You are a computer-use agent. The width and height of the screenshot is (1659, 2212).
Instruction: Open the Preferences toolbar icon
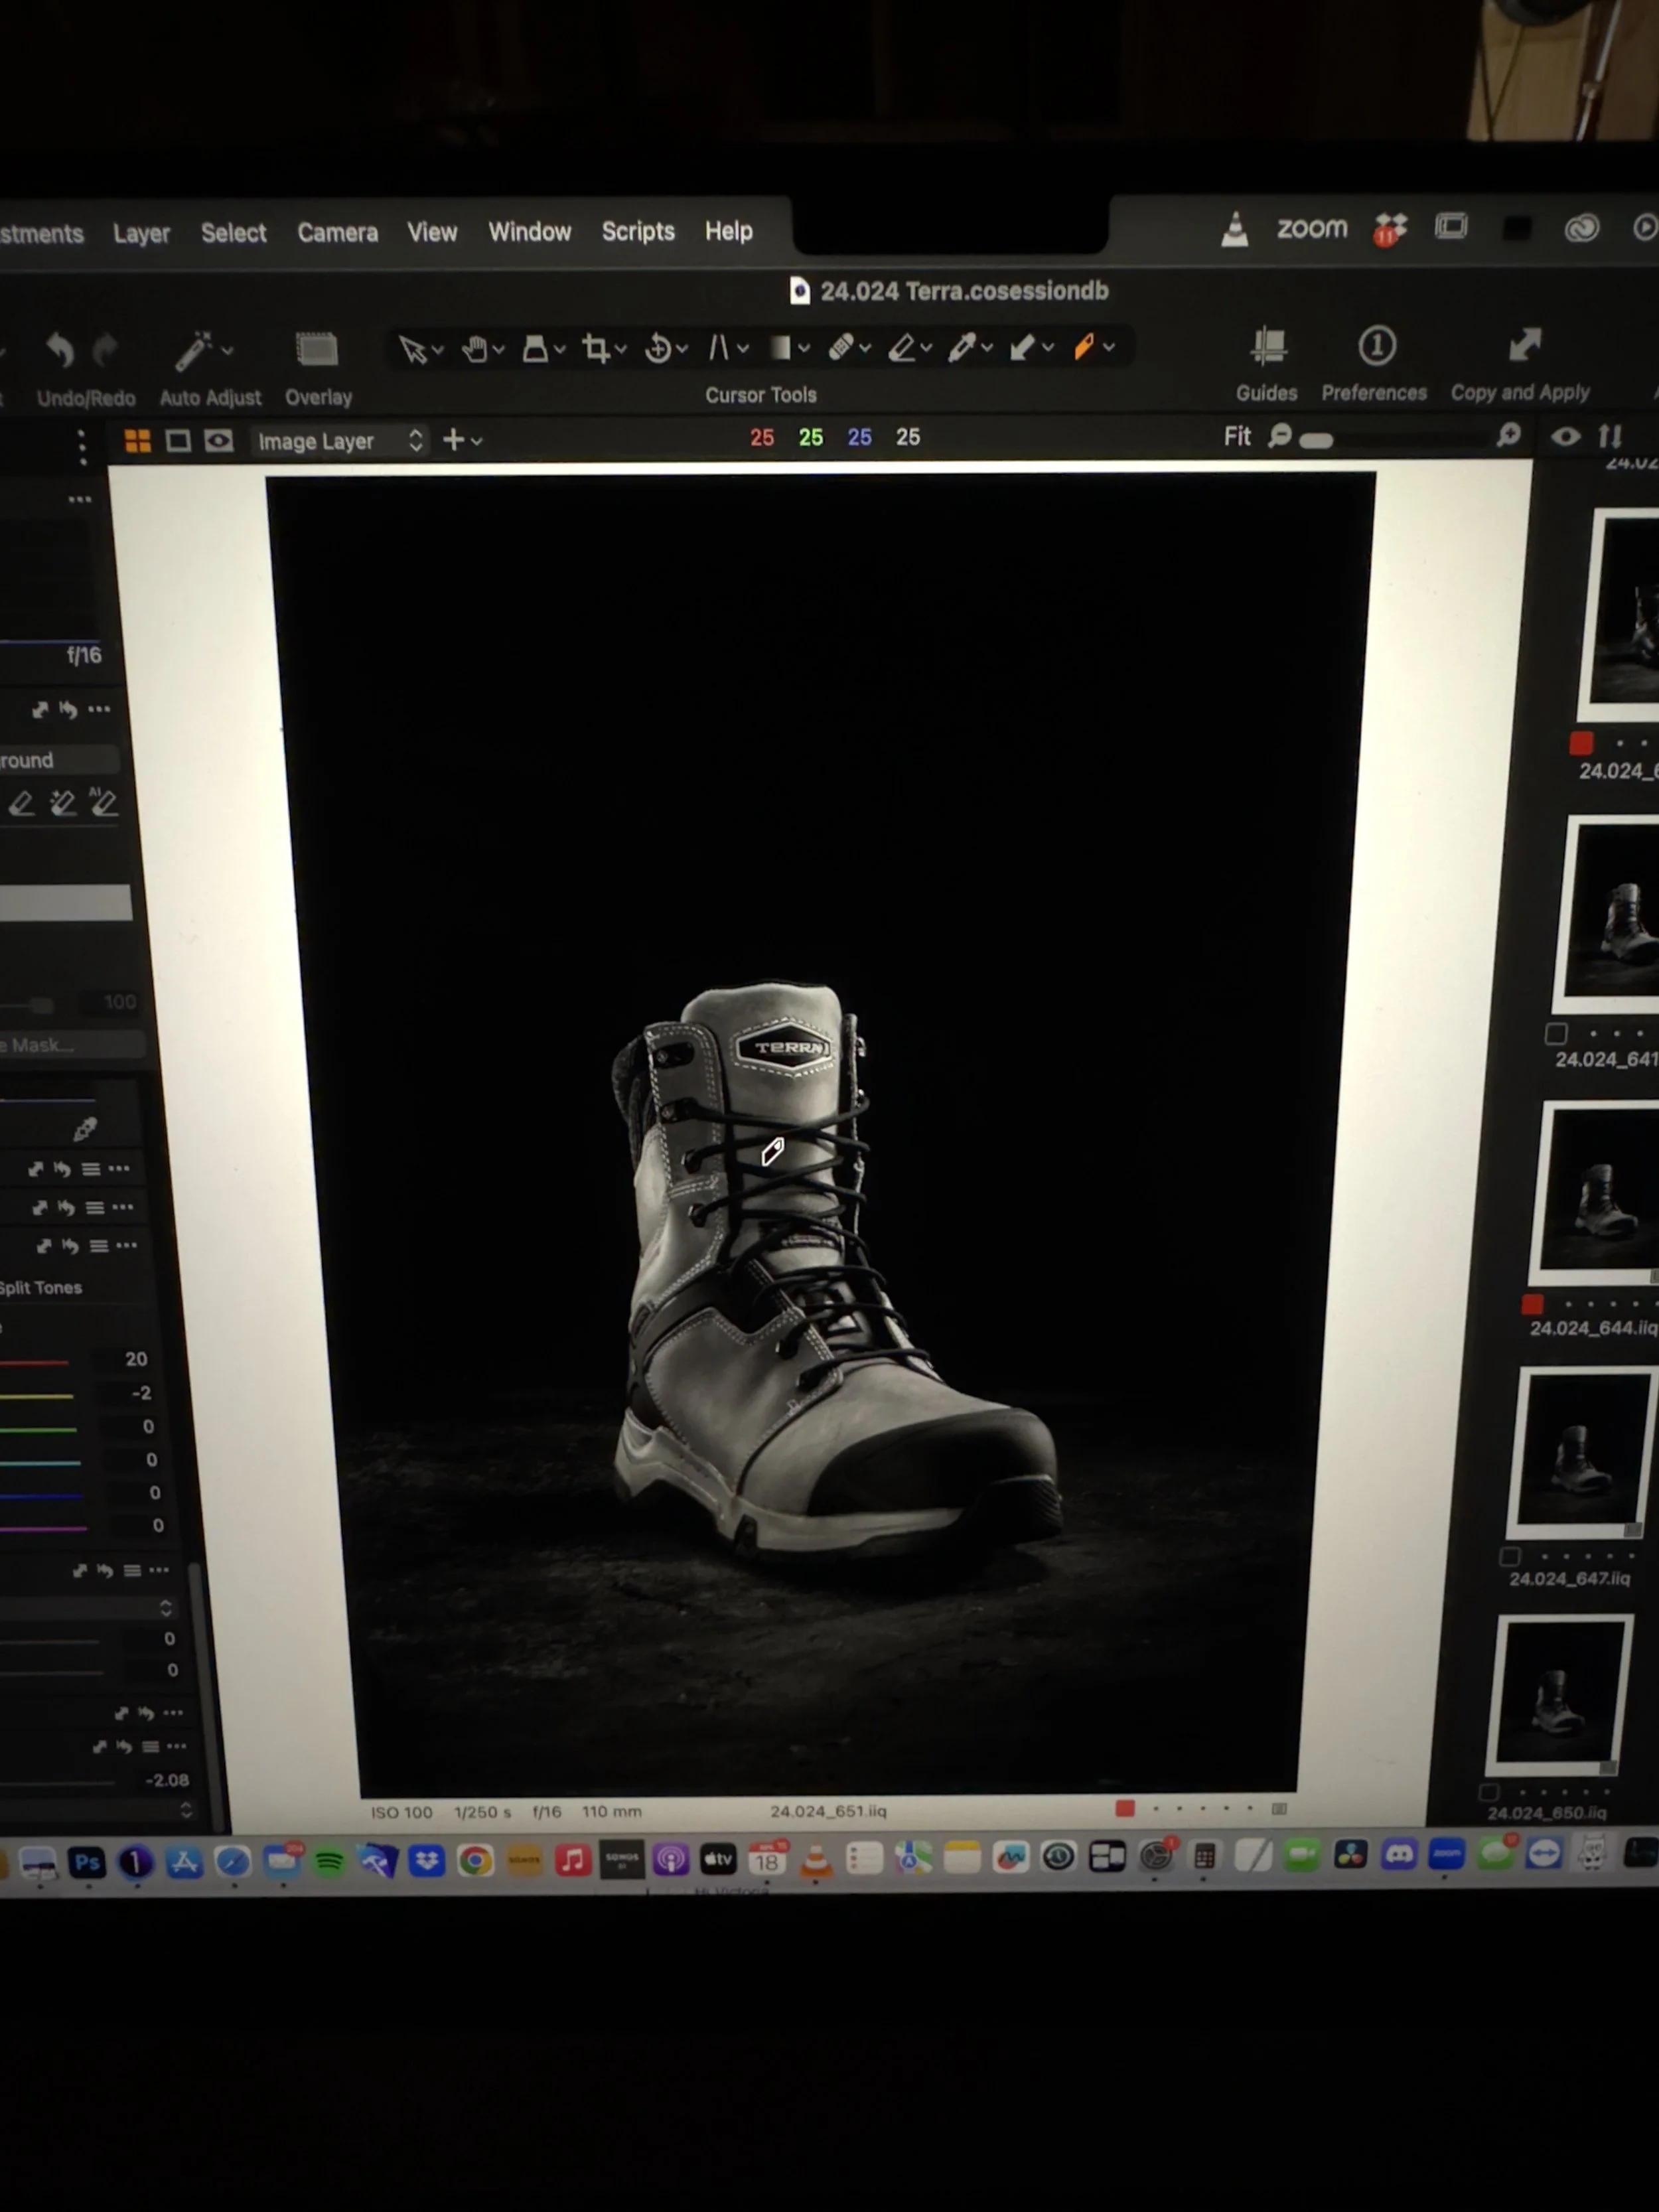pos(1376,347)
